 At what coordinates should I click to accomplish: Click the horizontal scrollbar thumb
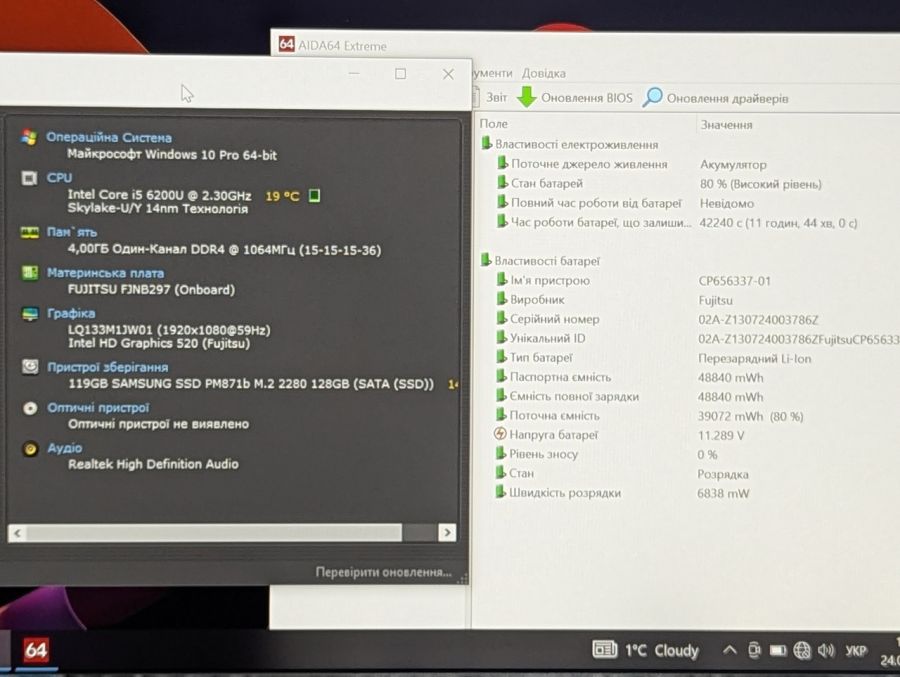click(x=214, y=533)
